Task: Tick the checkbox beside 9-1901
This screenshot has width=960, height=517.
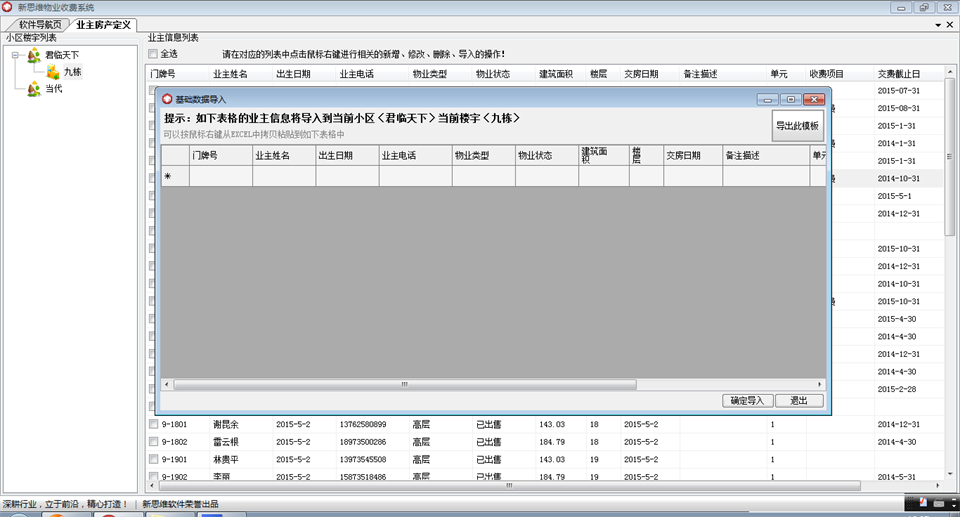Action: tap(154, 459)
